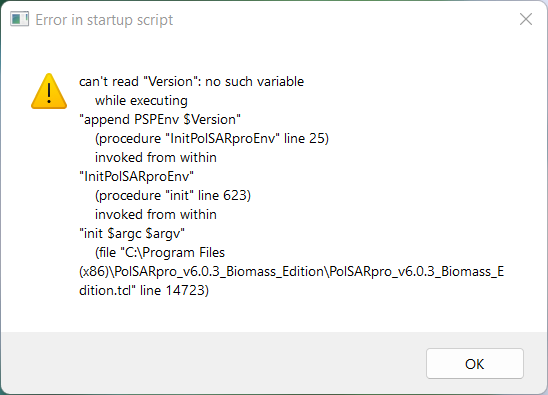Click the "no such variable" phrase
Screen dimensions: 548x395
[254, 81]
